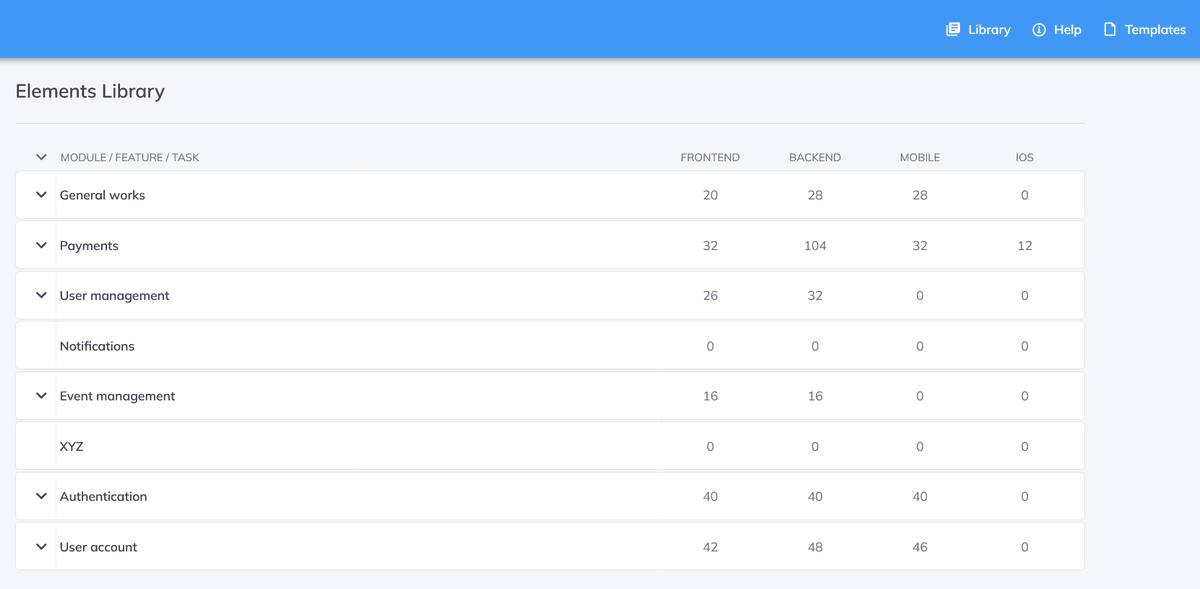Click User account frontend value 42
1200x589 pixels.
pyautogui.click(x=710, y=547)
